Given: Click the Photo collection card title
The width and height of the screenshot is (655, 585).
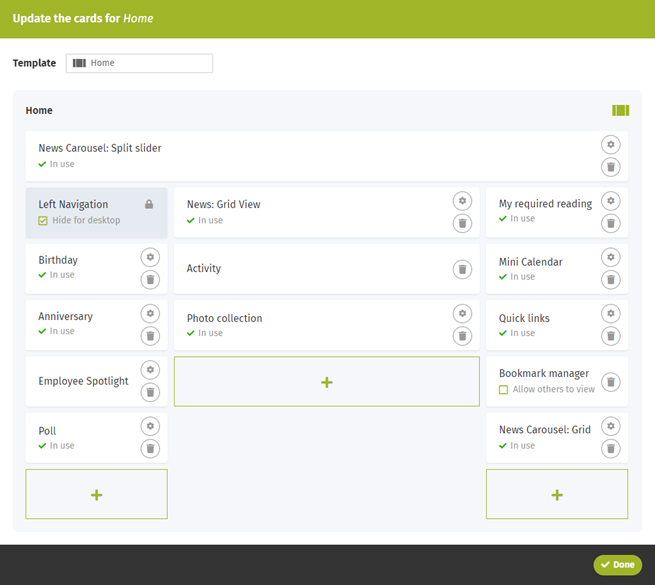Looking at the screenshot, I should pyautogui.click(x=224, y=318).
